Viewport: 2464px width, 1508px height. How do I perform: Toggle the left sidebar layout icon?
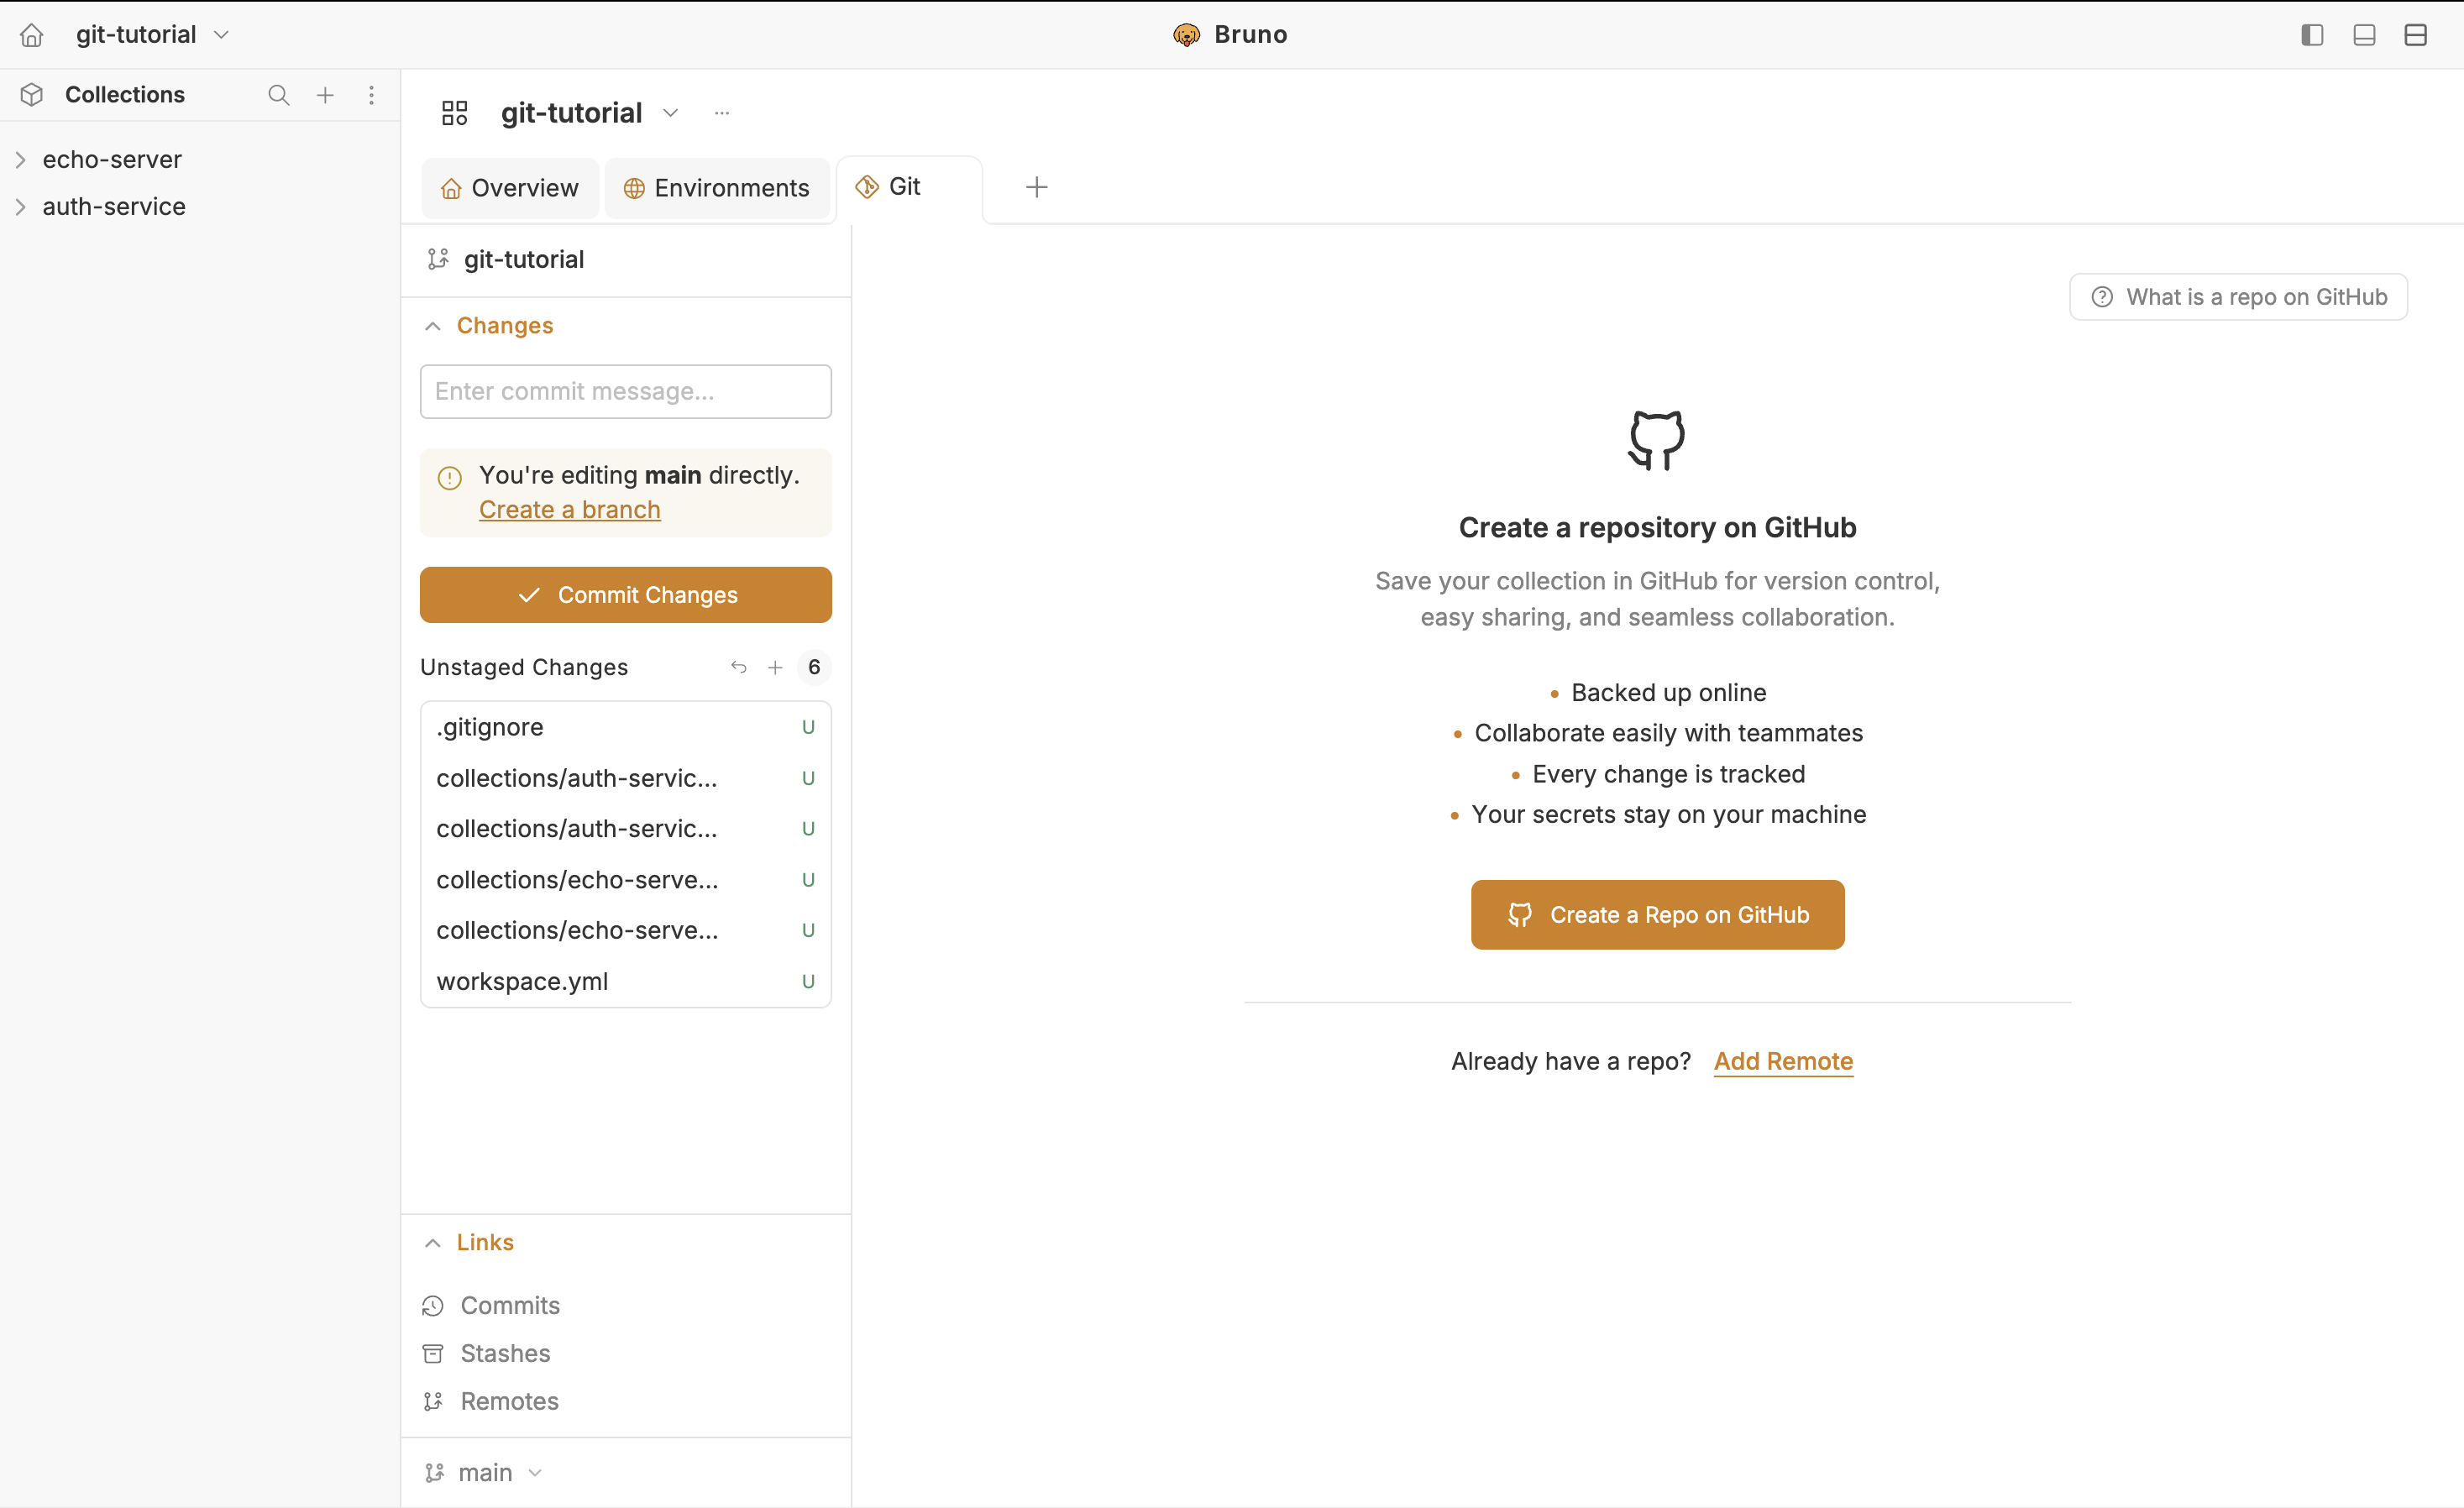point(2312,35)
